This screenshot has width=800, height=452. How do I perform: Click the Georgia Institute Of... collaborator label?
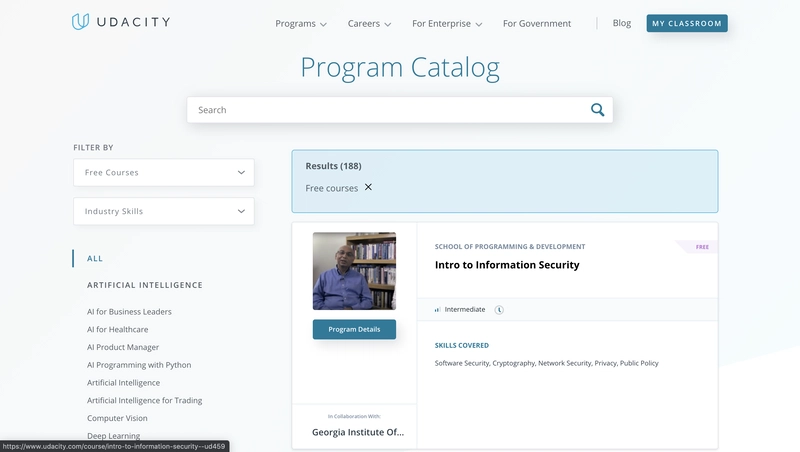[358, 432]
